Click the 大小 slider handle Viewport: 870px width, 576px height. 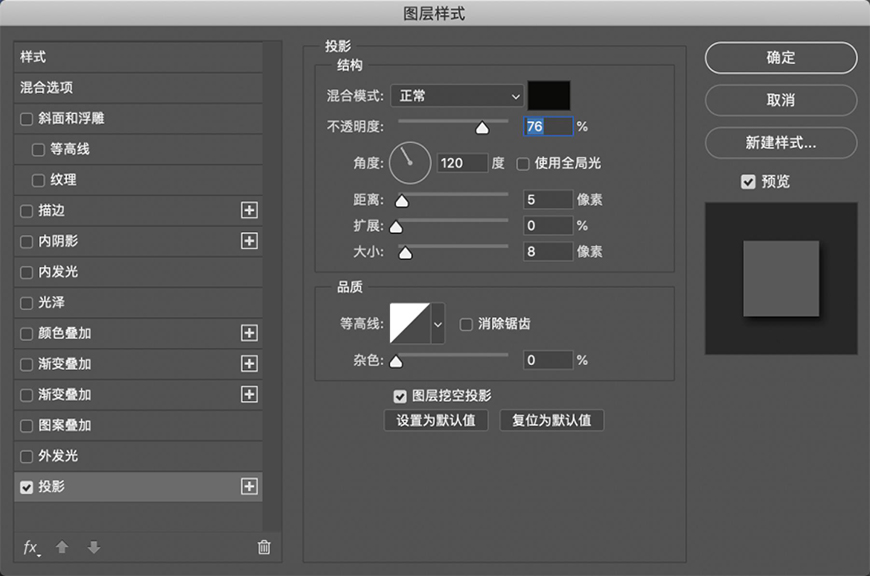(x=406, y=253)
